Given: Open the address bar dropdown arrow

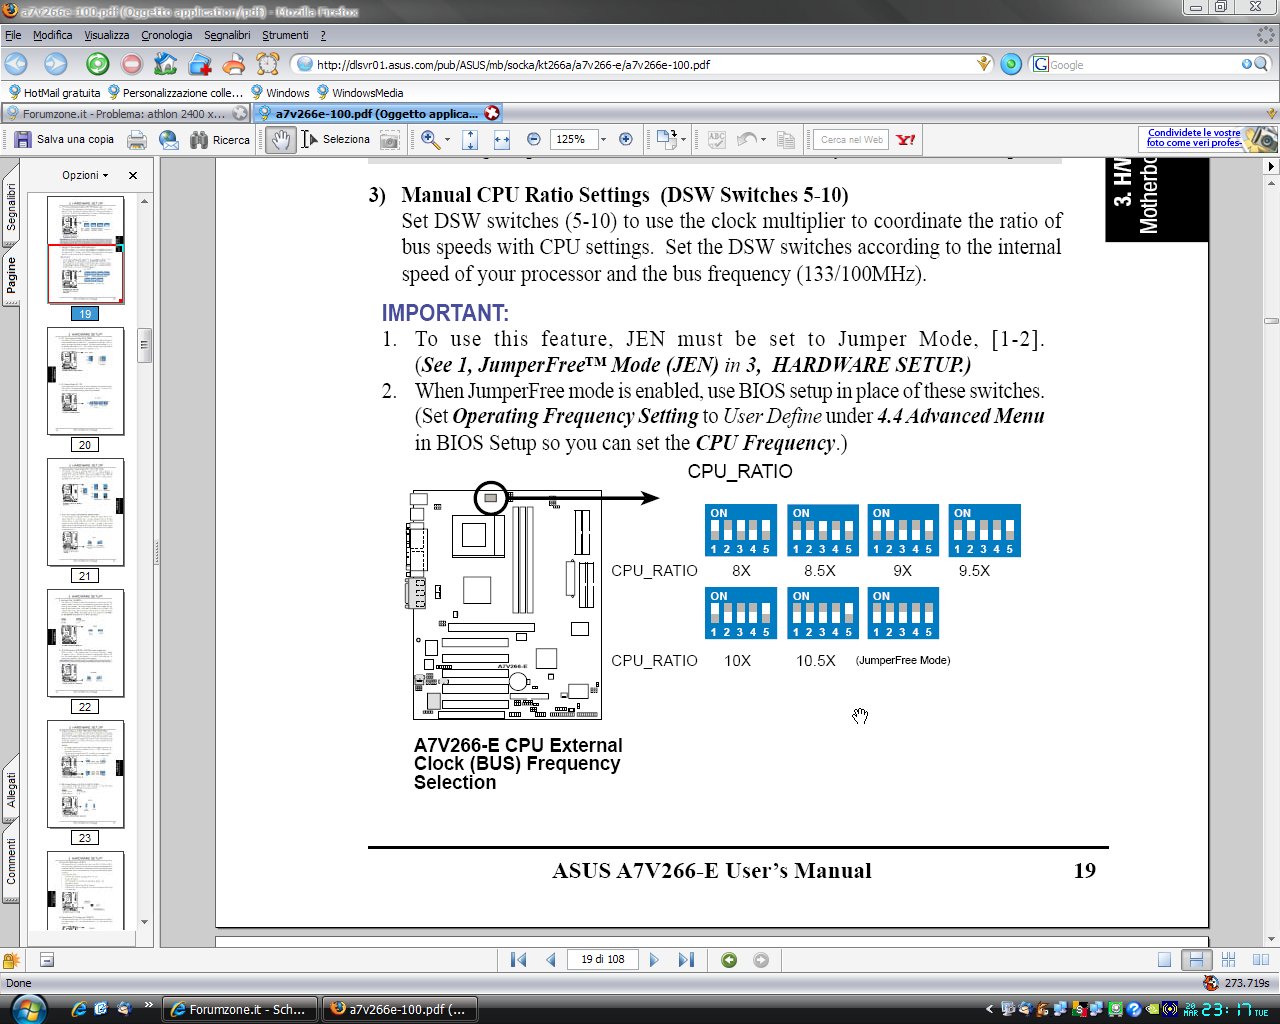Looking at the screenshot, I should (984, 64).
